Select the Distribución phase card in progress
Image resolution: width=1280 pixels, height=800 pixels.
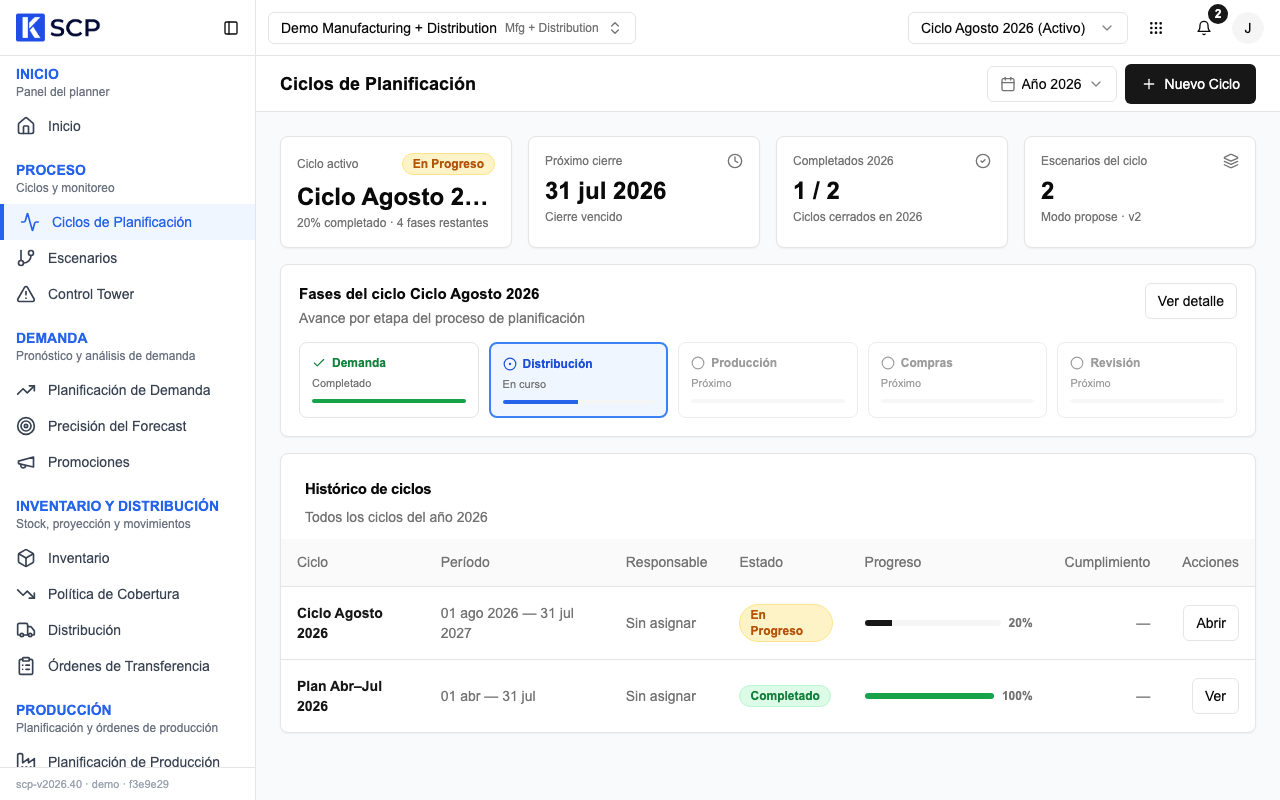(x=578, y=380)
